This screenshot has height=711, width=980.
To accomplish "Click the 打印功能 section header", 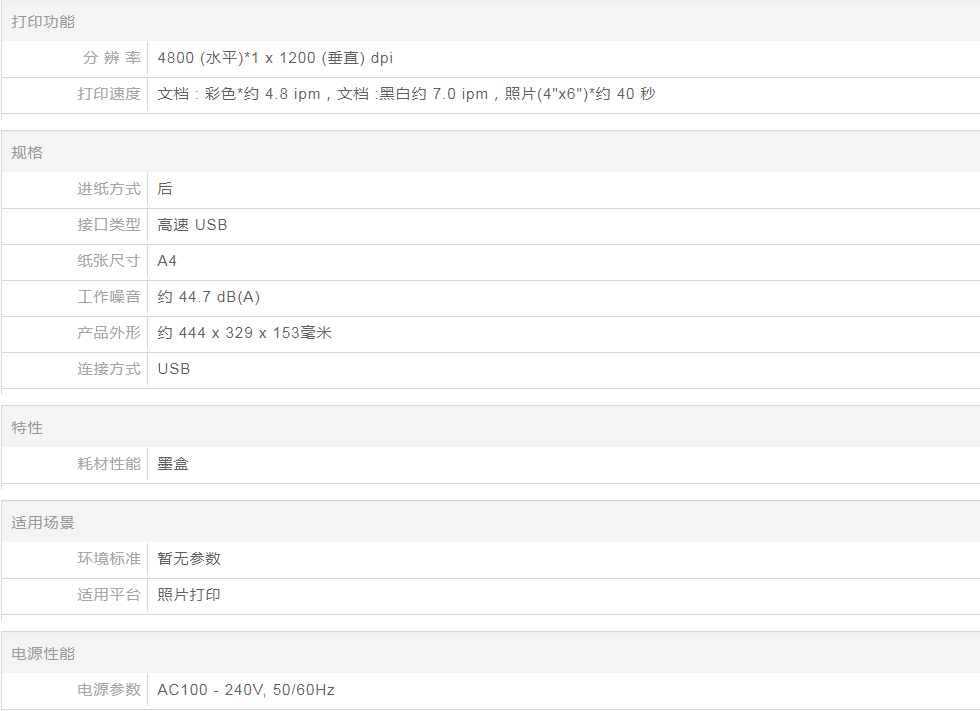I will [x=43, y=21].
